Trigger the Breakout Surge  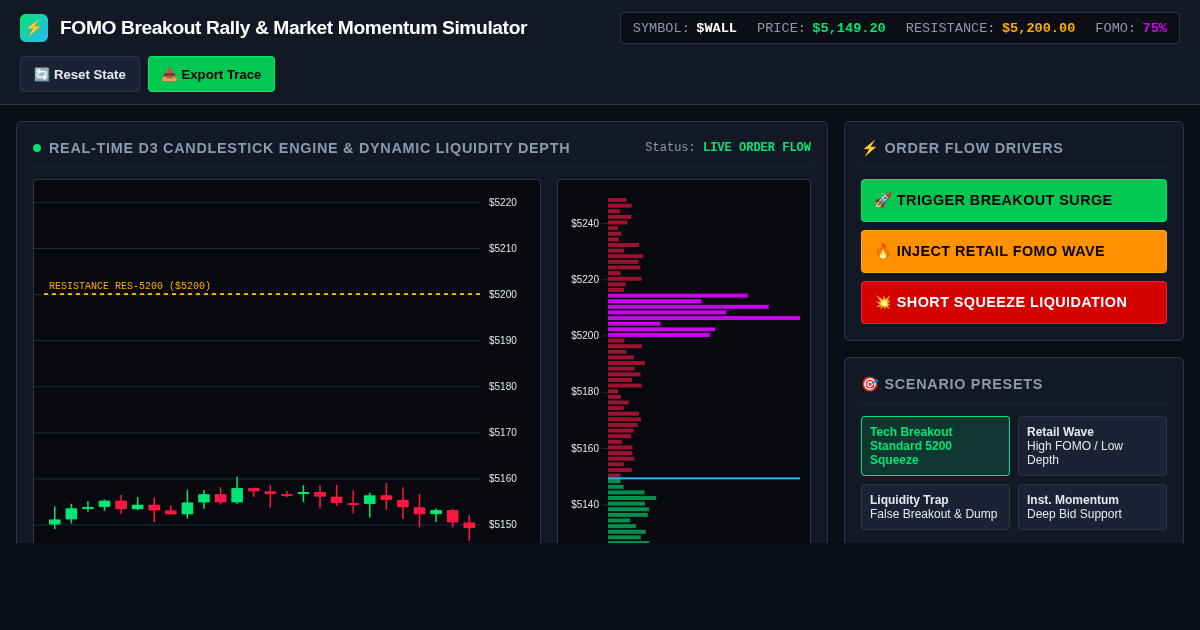pyautogui.click(x=1014, y=200)
